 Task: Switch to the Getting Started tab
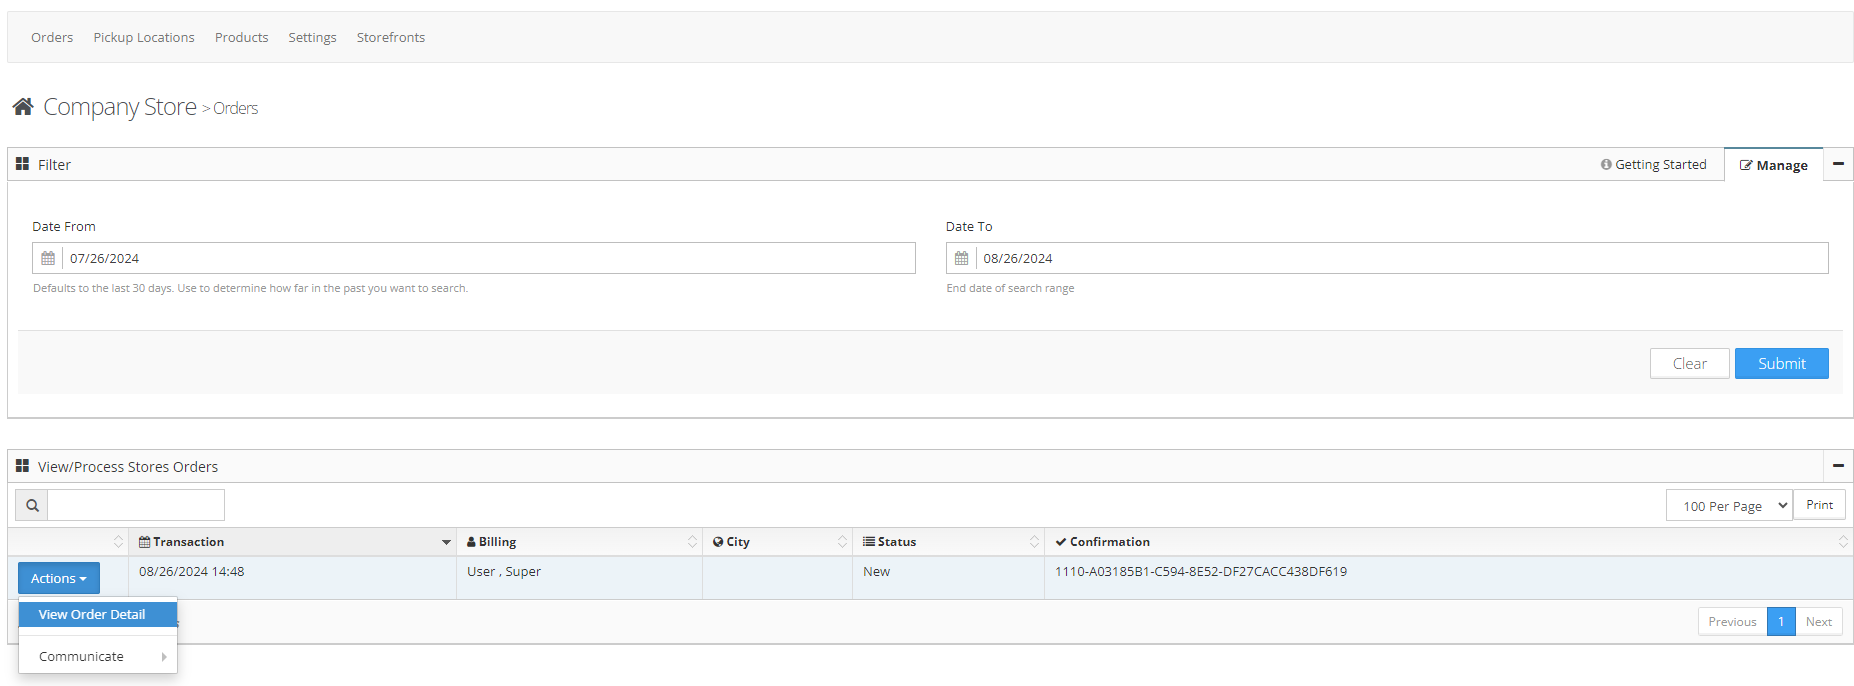[1653, 165]
